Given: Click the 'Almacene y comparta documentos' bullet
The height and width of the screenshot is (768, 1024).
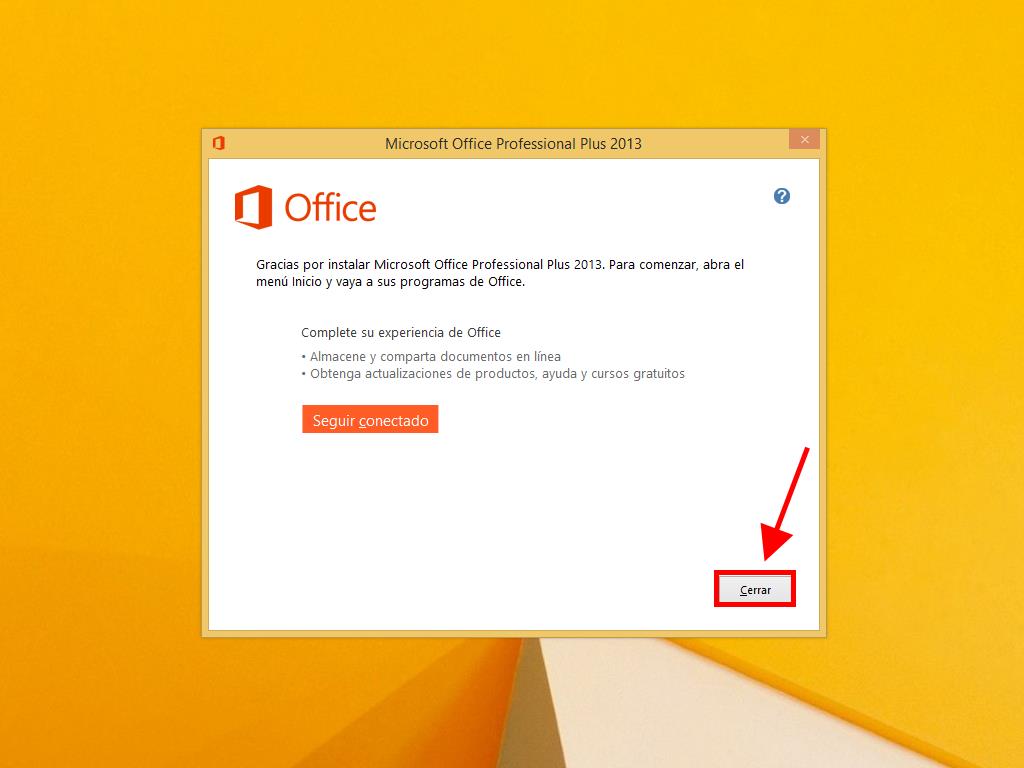Looking at the screenshot, I should pos(431,357).
